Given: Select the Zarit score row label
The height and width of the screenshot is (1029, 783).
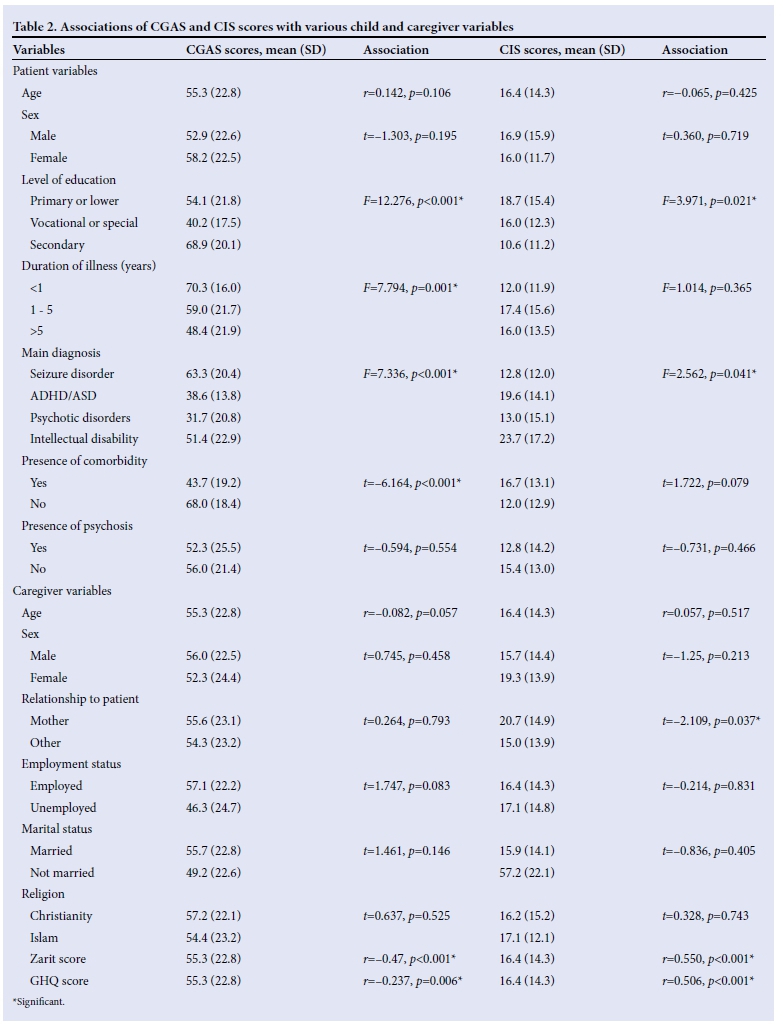Looking at the screenshot, I should coord(58,959).
